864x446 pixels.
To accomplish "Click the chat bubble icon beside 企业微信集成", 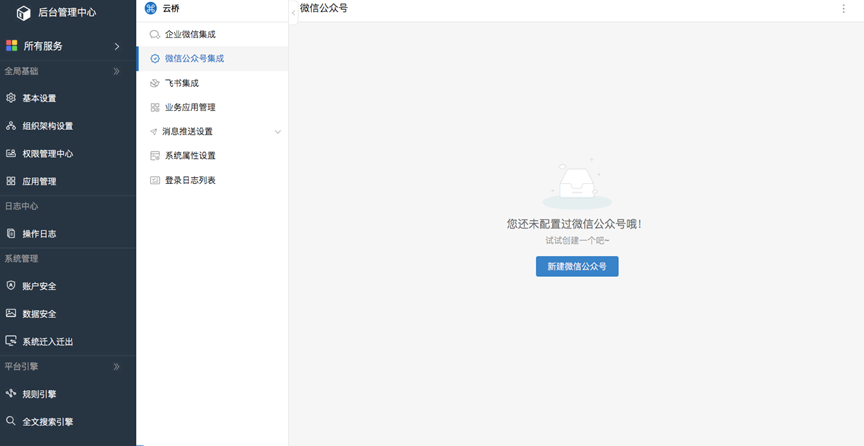I will click(x=155, y=34).
